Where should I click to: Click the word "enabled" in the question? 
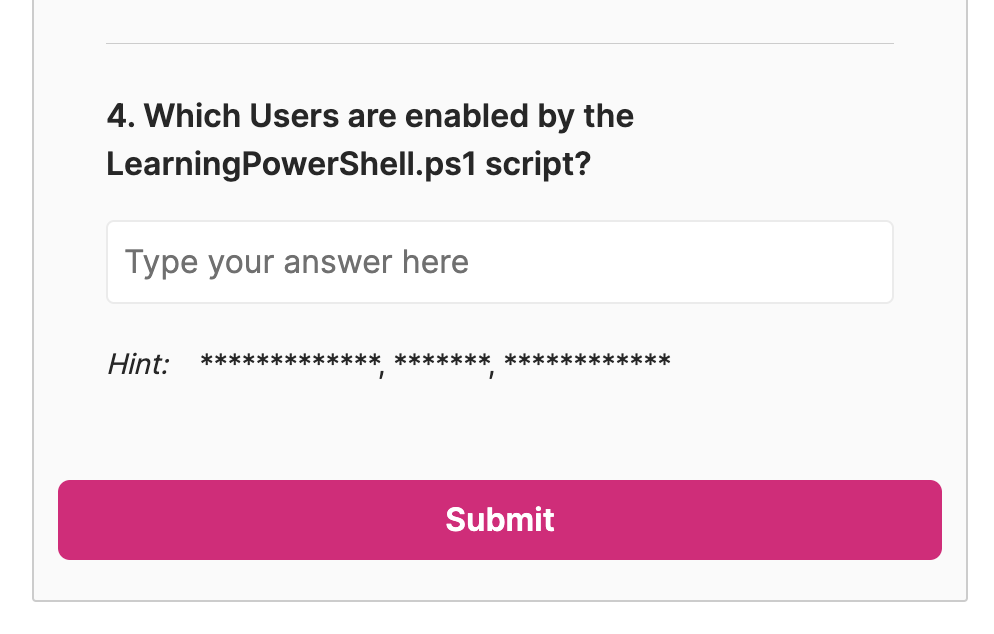(464, 116)
